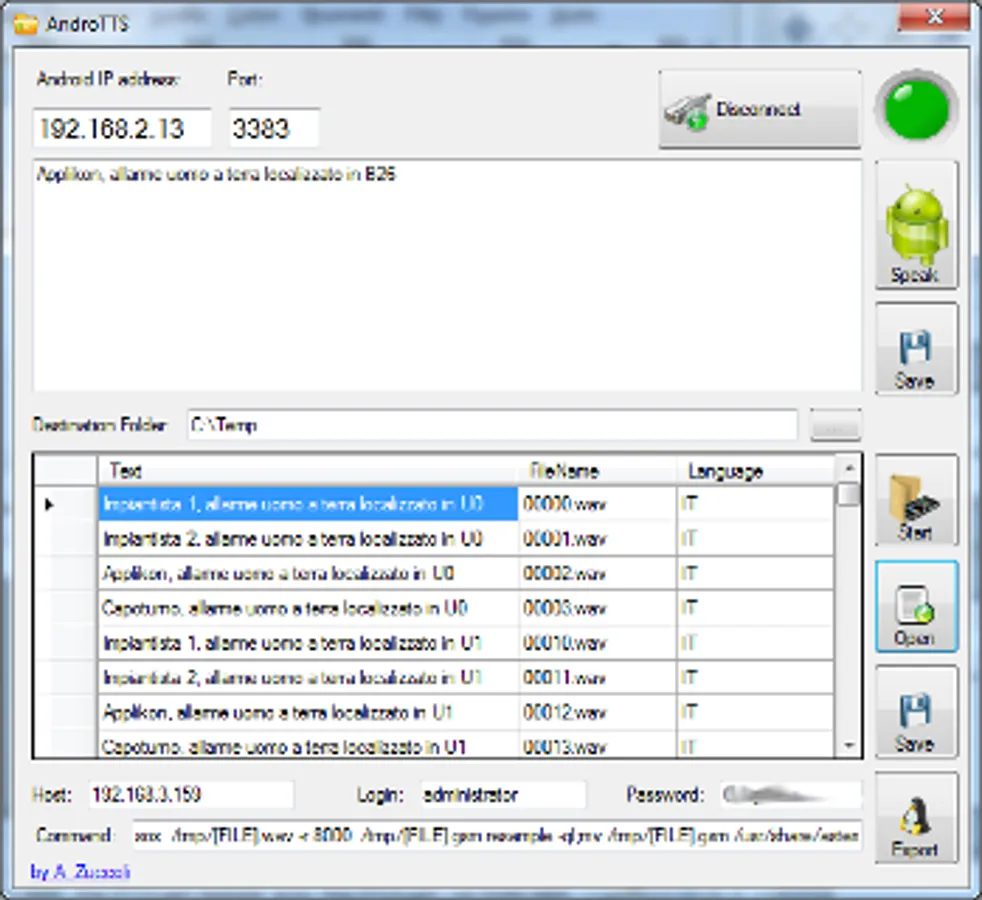Click the Android IP address field
The image size is (982, 900).
click(x=122, y=128)
